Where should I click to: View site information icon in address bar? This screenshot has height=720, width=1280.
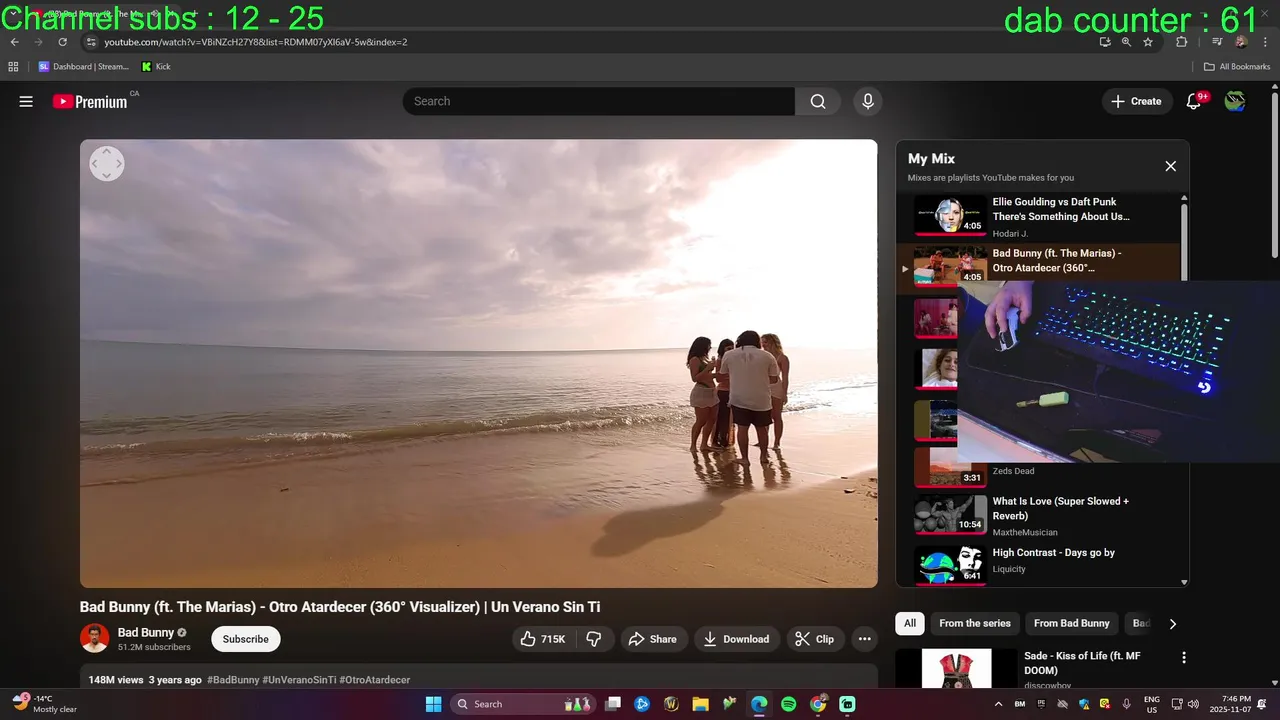91,42
